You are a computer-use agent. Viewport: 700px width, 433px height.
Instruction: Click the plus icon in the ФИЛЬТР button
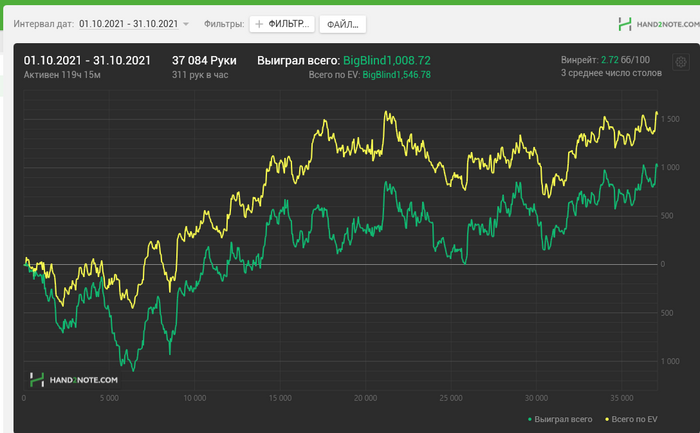(259, 24)
